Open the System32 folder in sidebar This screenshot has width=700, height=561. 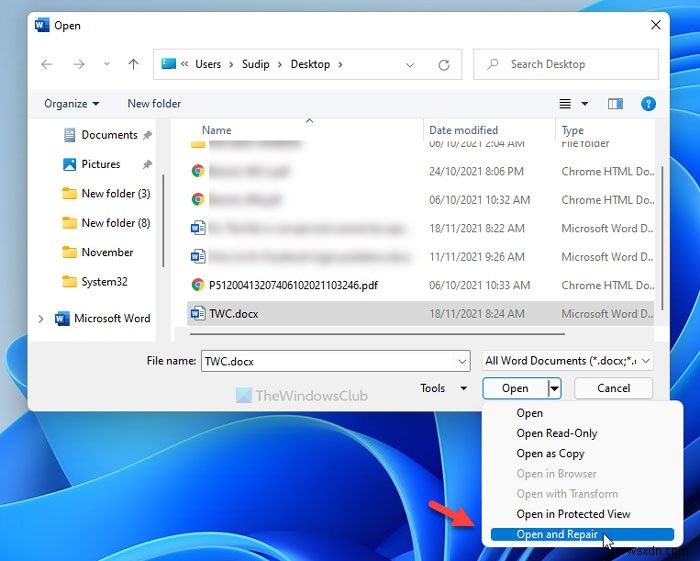(x=104, y=282)
